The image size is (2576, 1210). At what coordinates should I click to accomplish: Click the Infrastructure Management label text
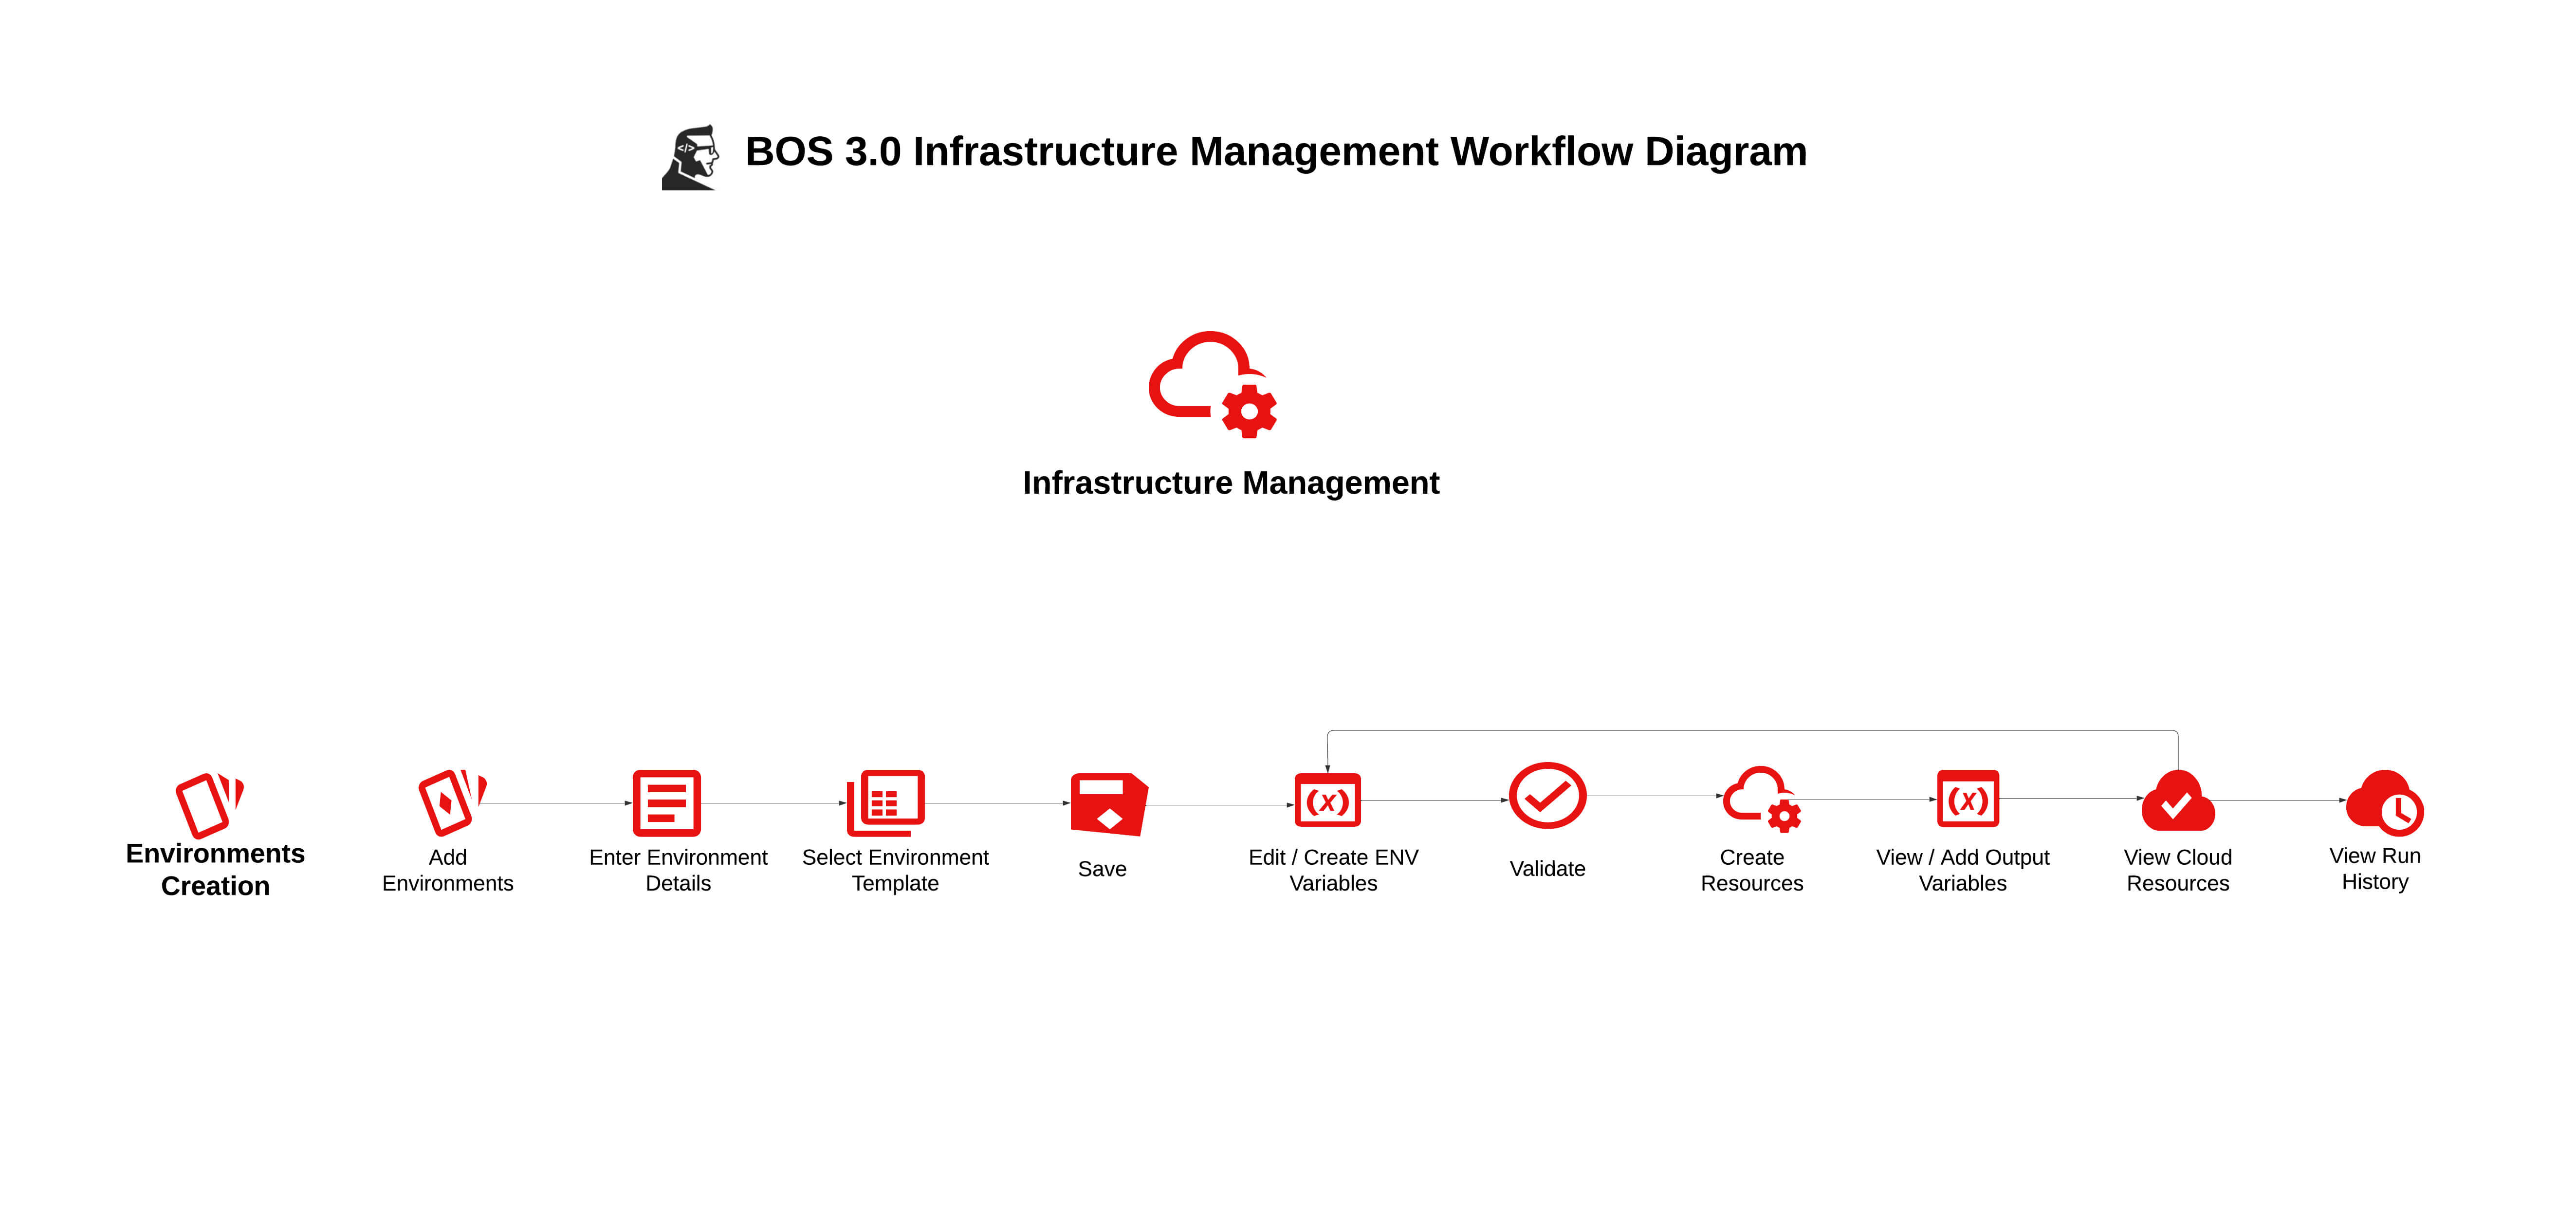(x=1230, y=483)
